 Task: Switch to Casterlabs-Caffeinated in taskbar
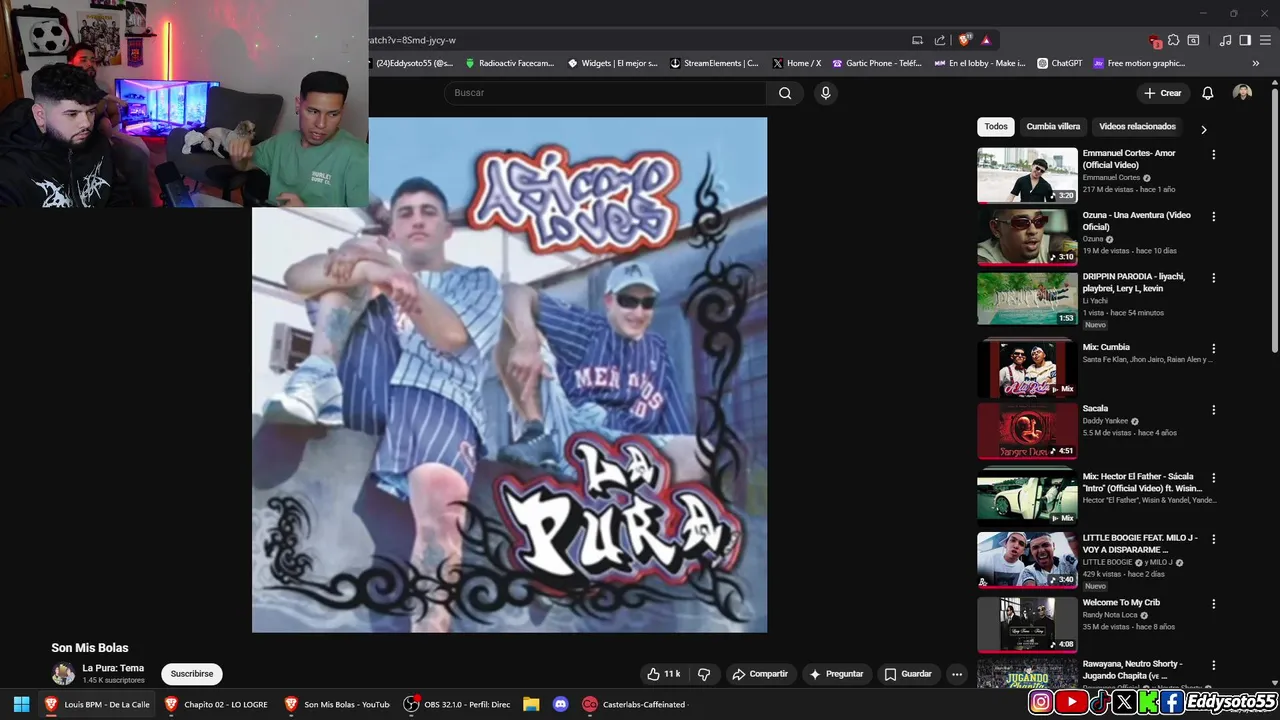(x=635, y=704)
